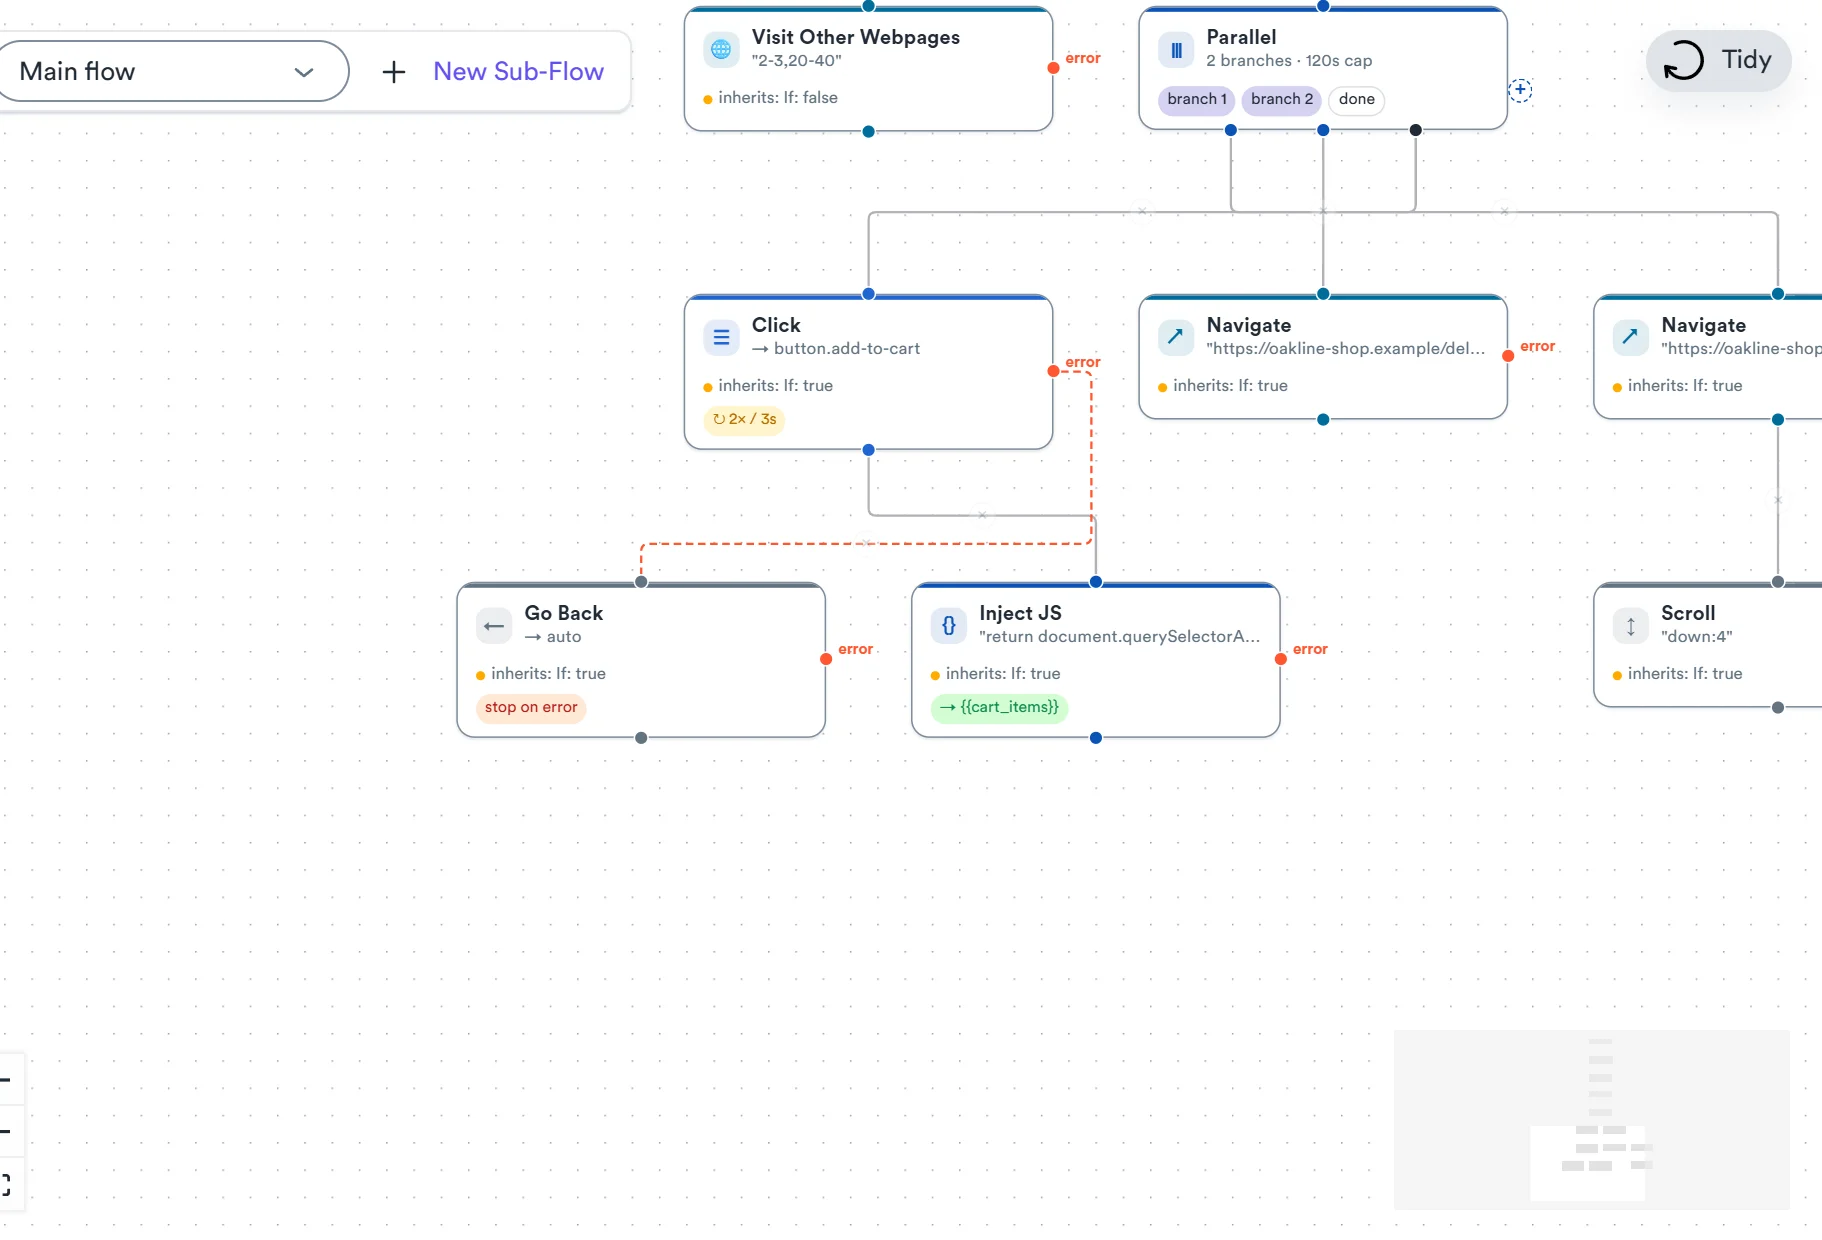
Task: Click the Go Back node title
Action: coord(564,613)
